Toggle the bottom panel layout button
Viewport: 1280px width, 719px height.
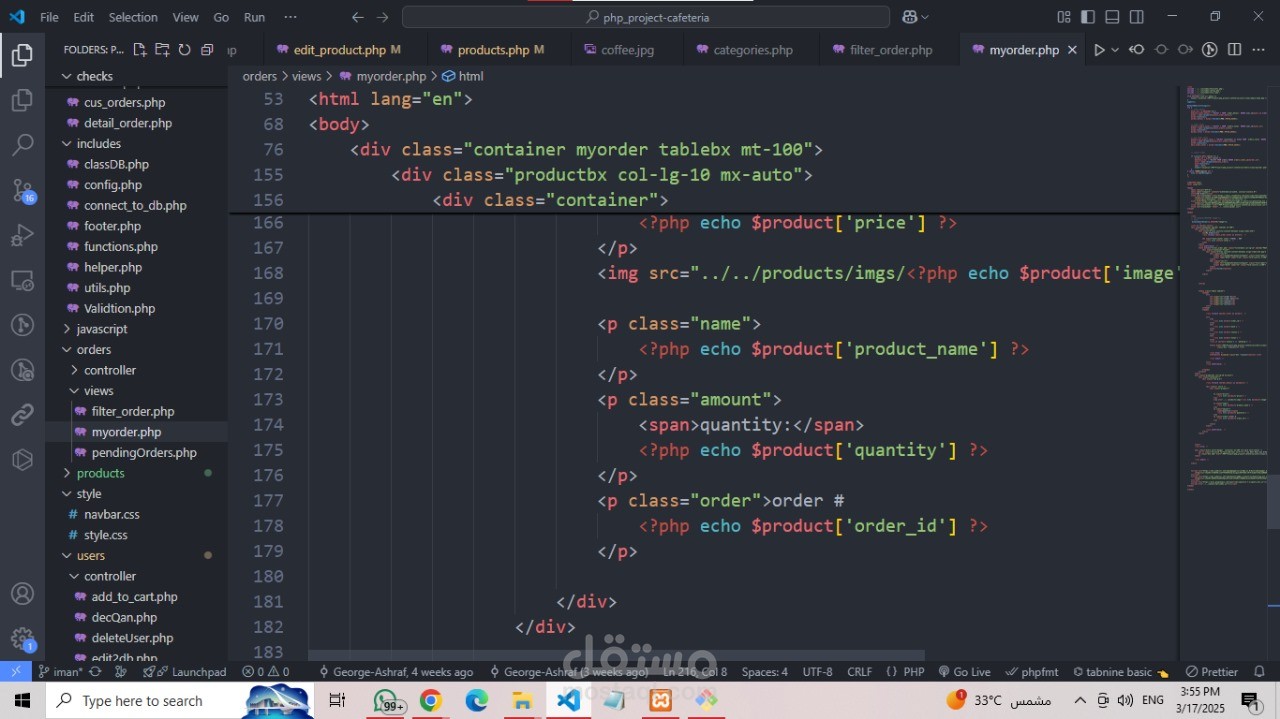coord(1112,17)
